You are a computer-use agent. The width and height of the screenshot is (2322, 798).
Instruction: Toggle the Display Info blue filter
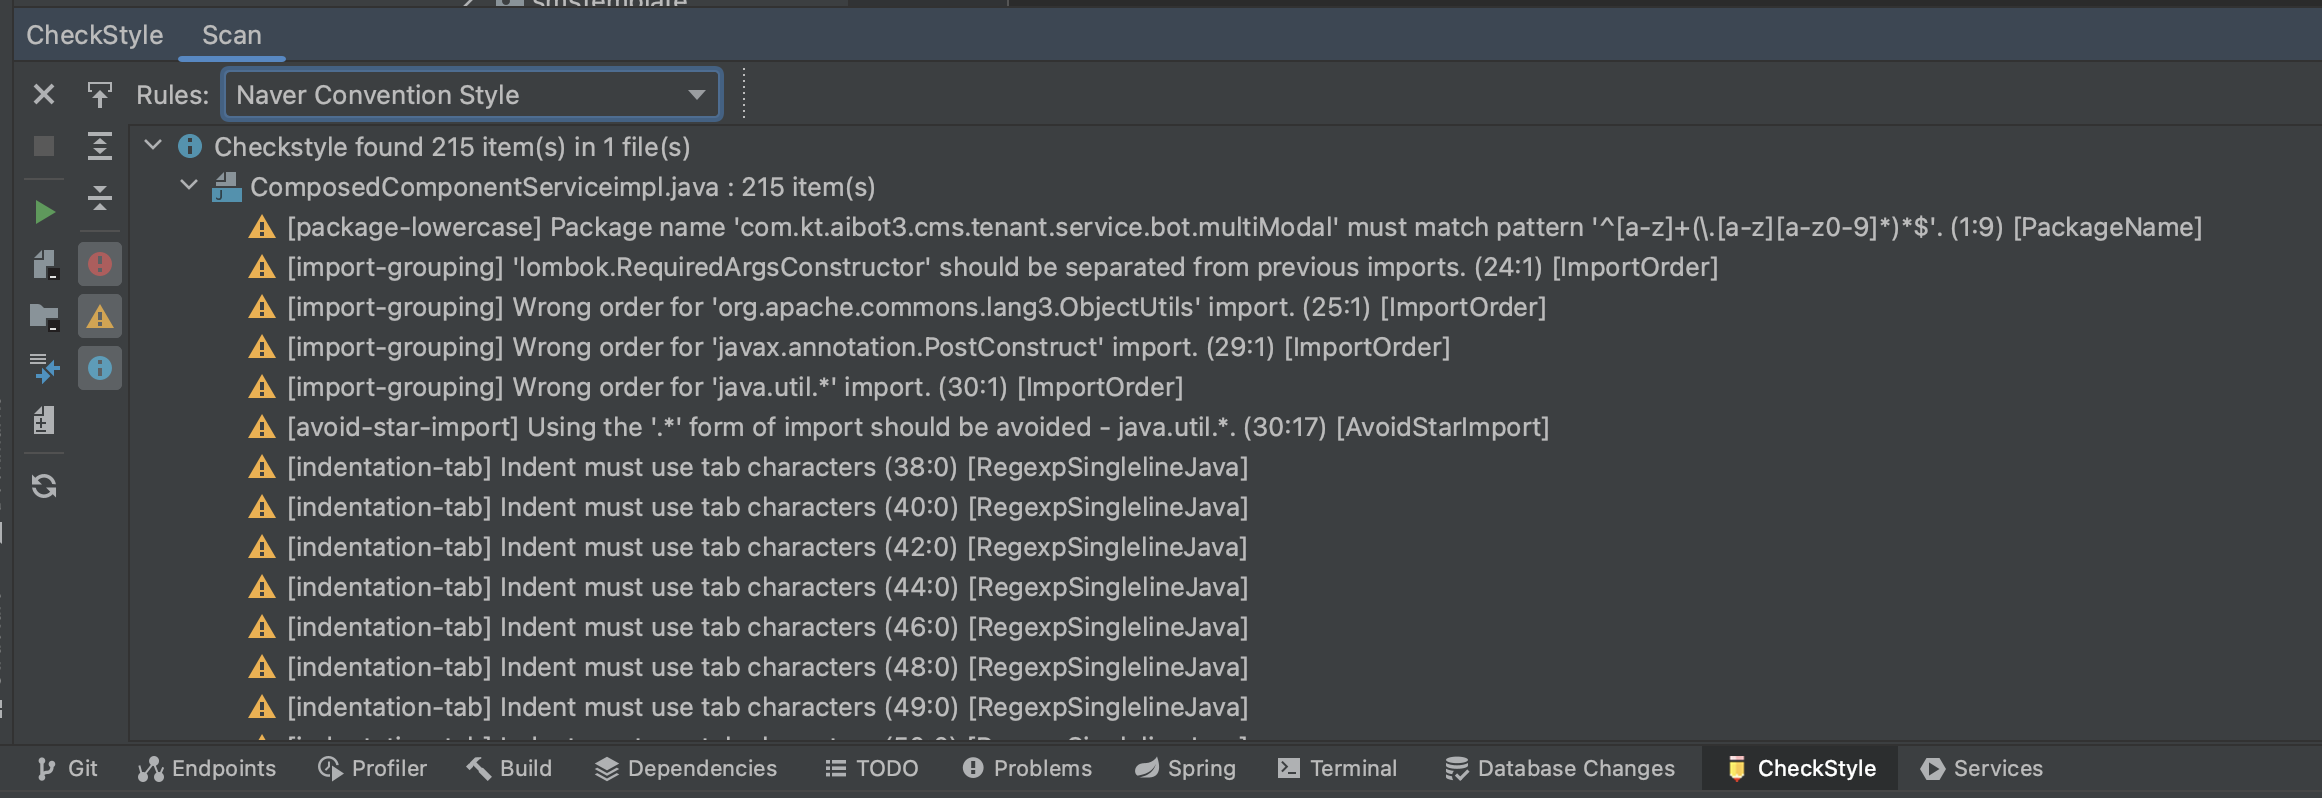click(x=99, y=369)
